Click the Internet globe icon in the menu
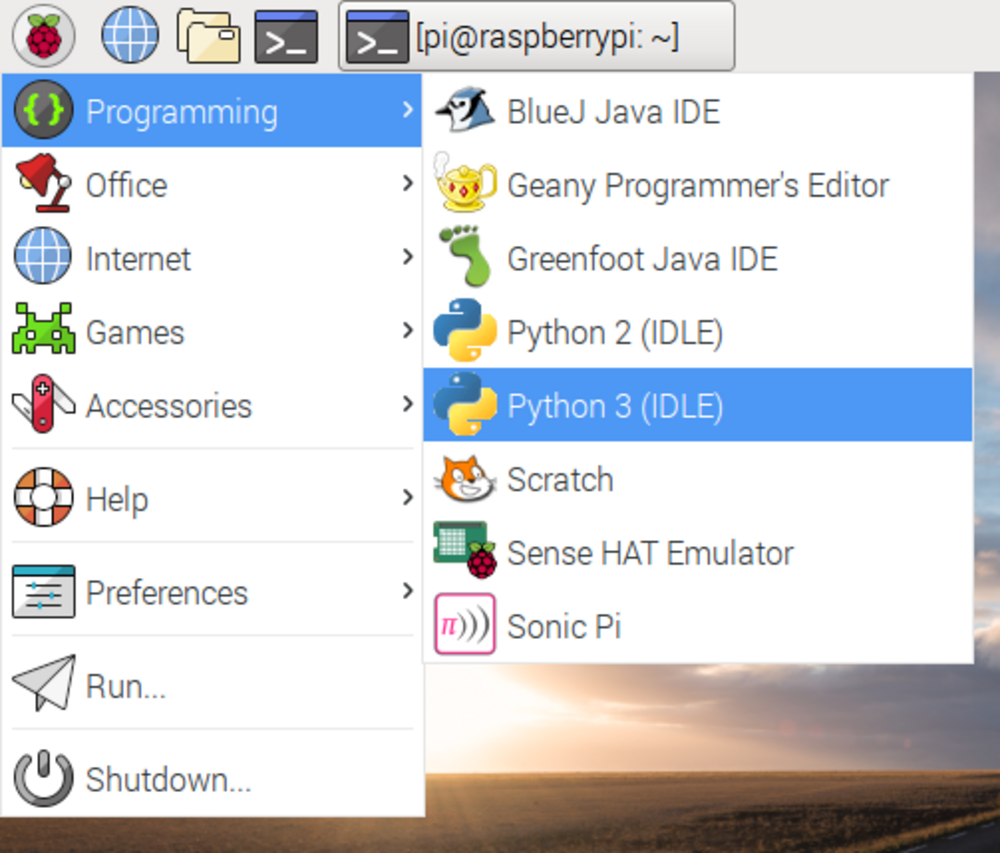The image size is (1000, 853). 43,256
